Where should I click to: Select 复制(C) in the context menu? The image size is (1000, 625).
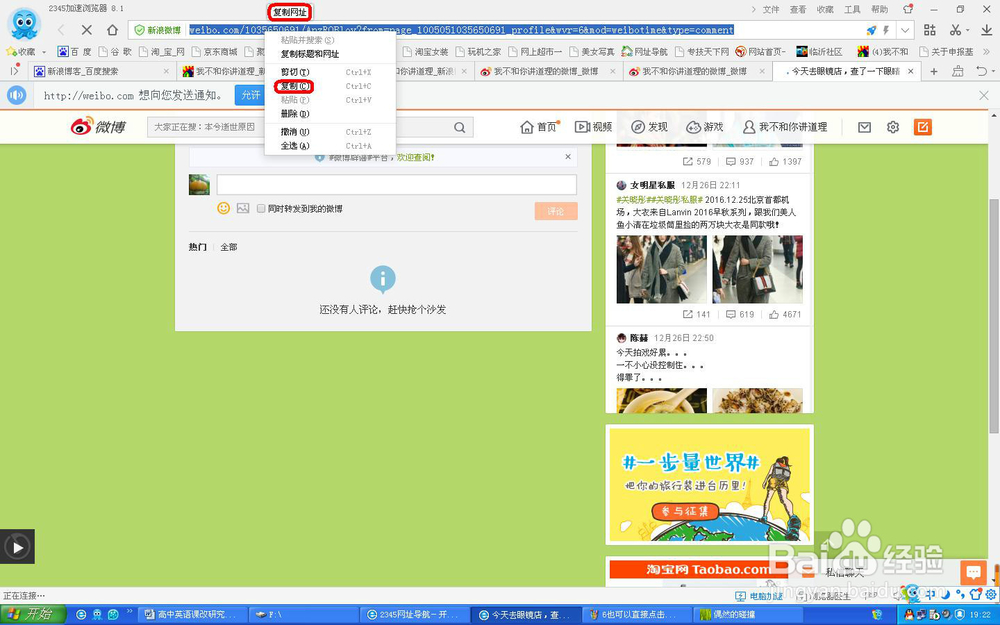pos(330,86)
